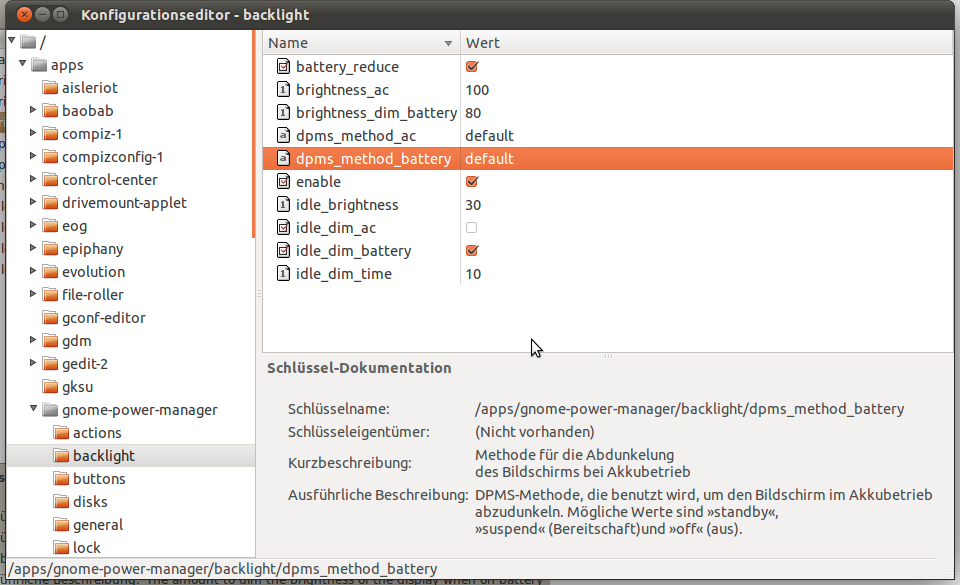
Task: Select the actions folder in the tree
Action: coord(97,433)
